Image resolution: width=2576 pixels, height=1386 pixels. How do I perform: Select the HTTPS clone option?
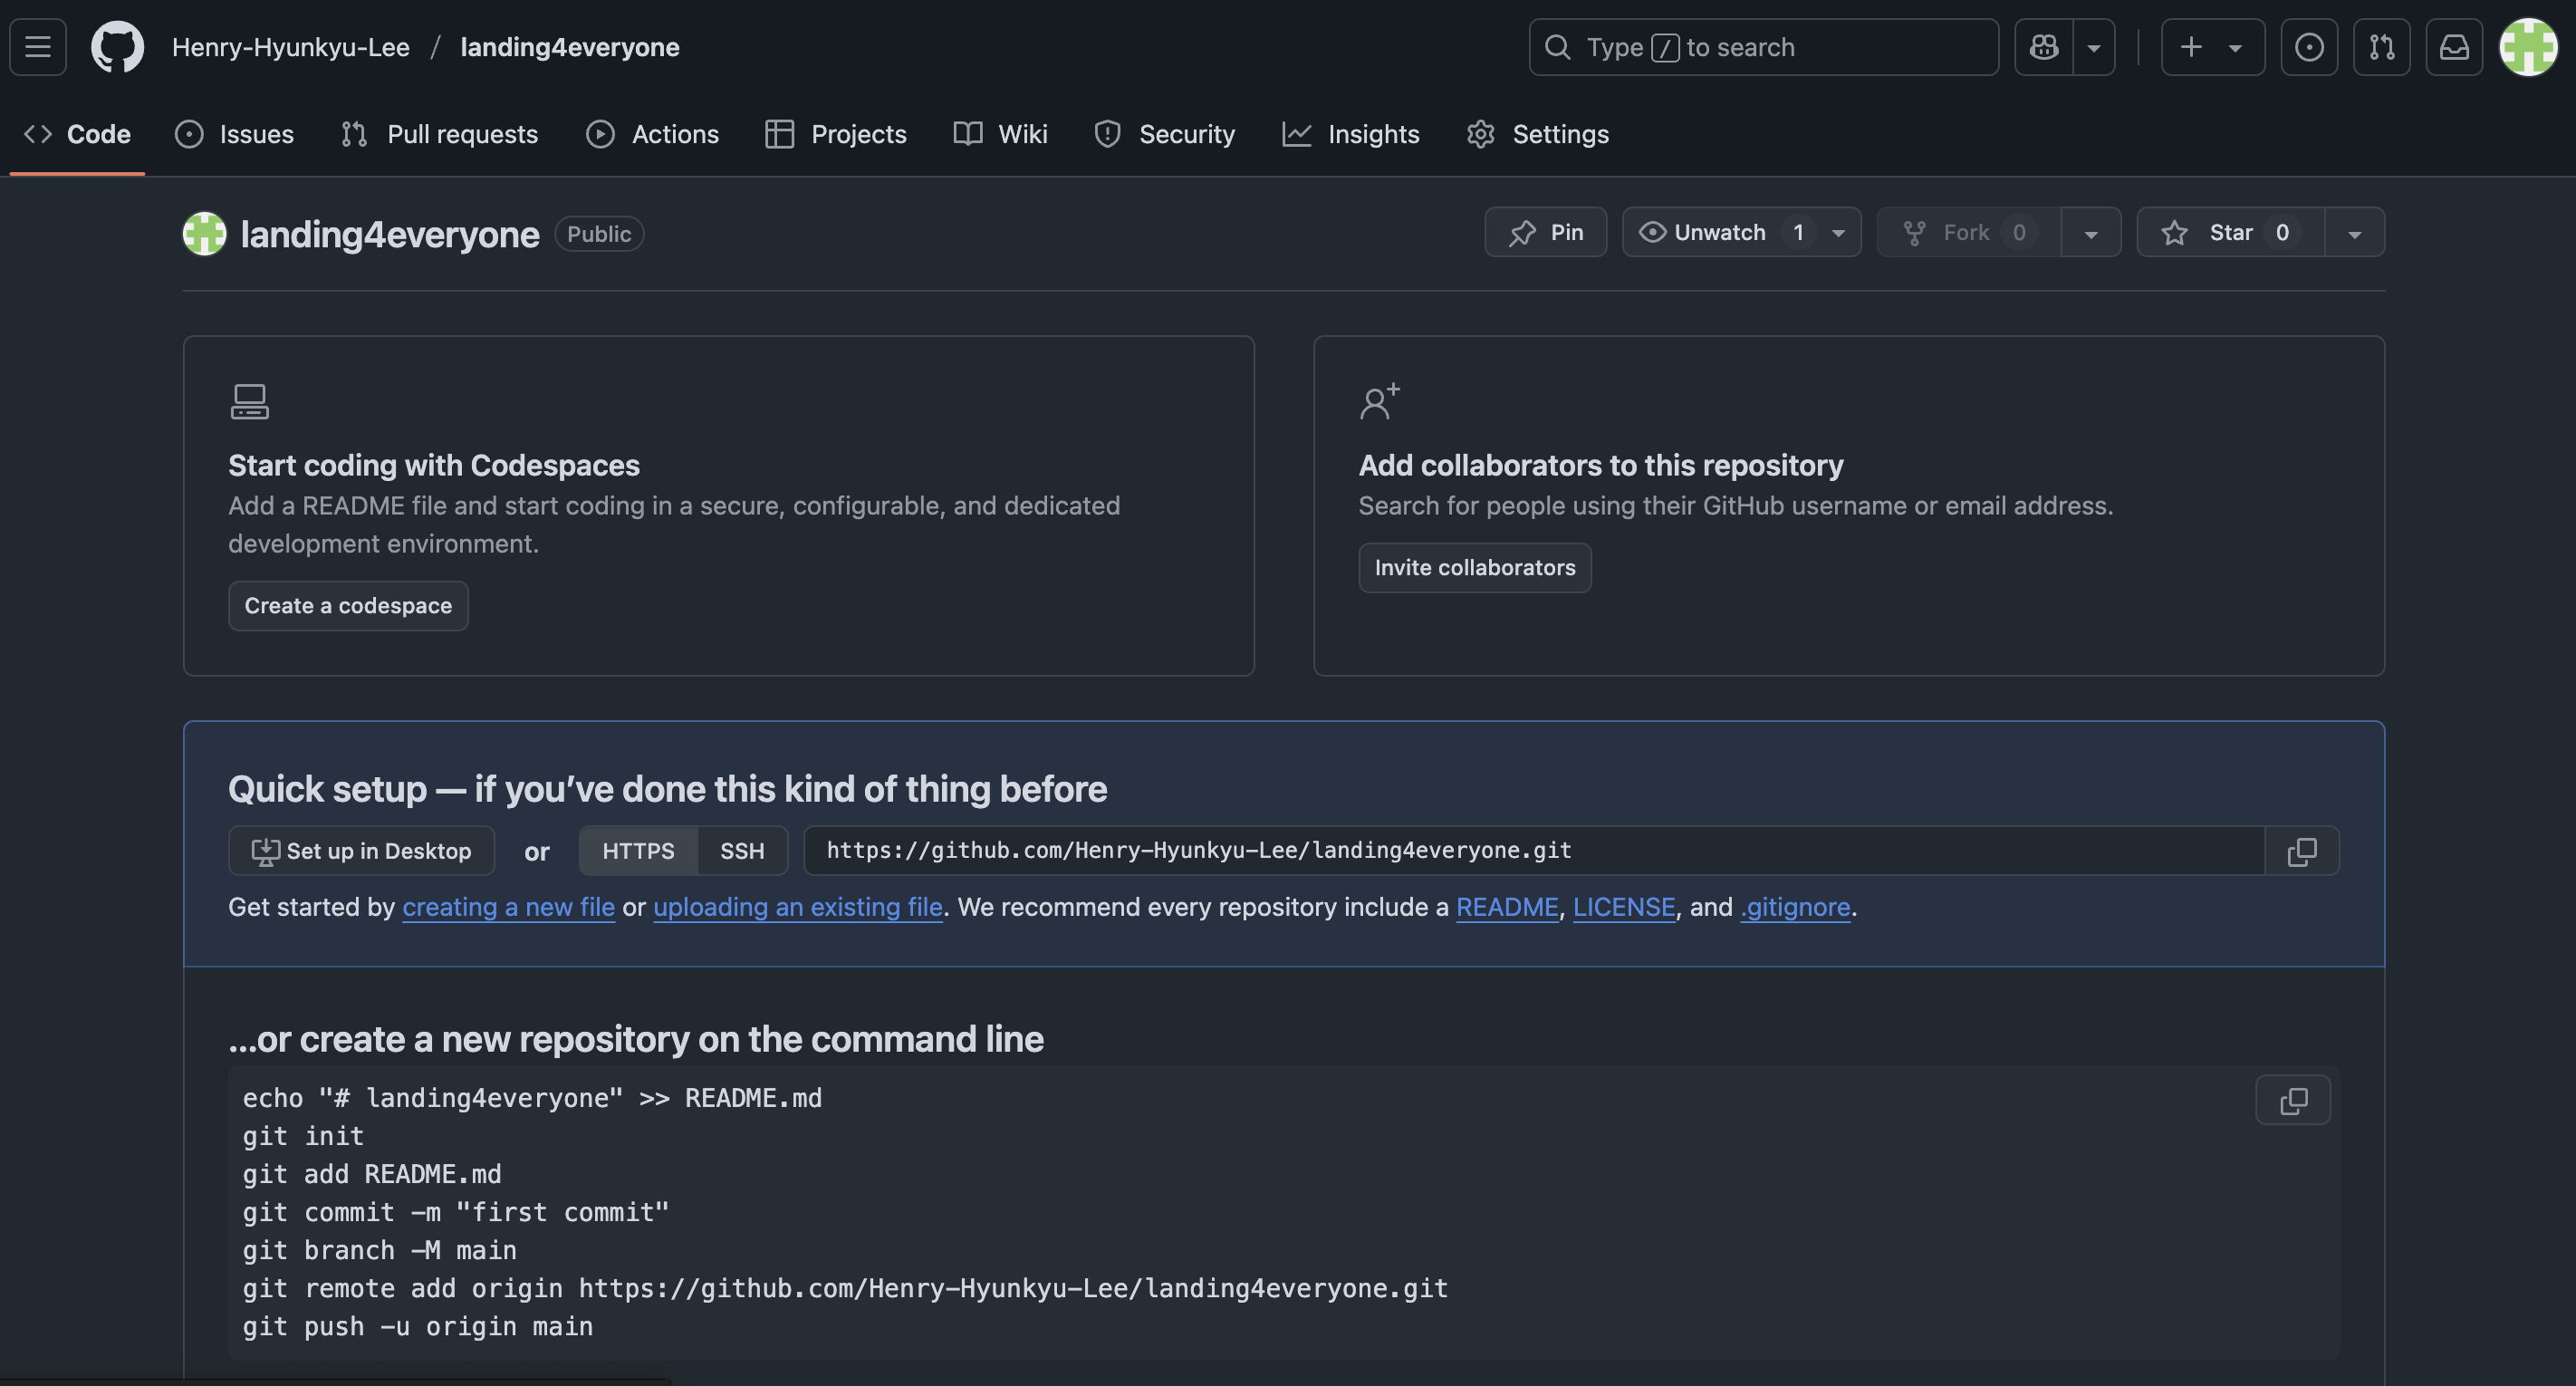[638, 851]
